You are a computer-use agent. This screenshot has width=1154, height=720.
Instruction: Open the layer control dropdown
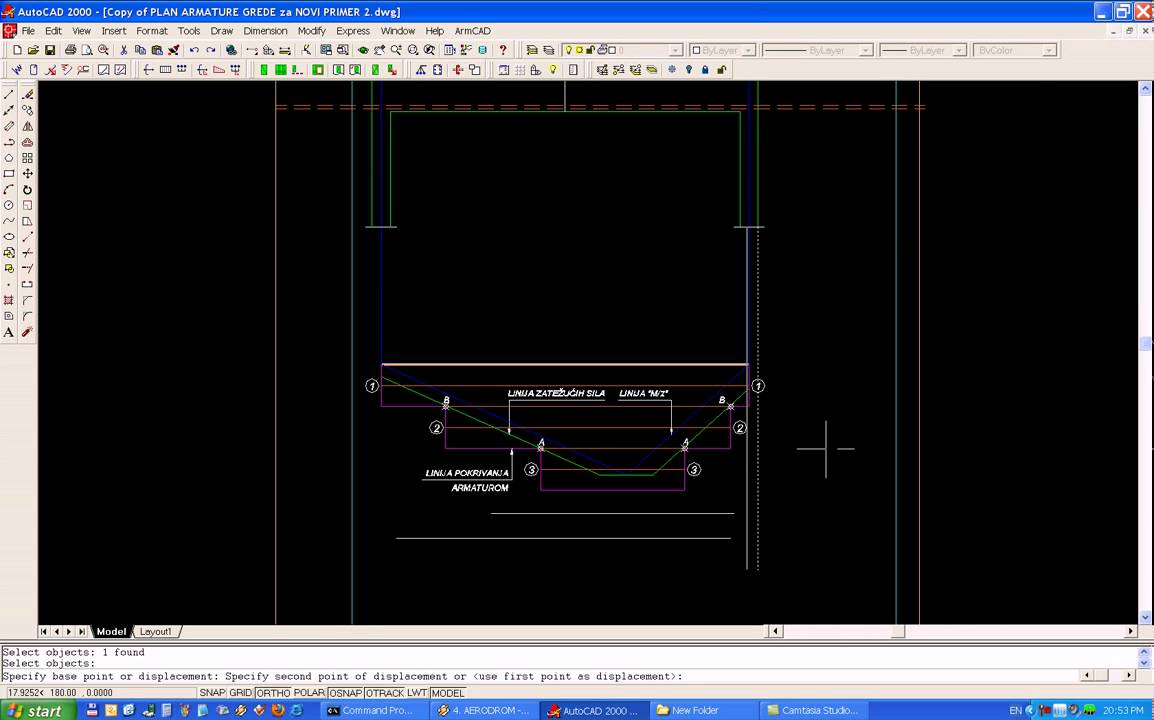click(x=676, y=50)
